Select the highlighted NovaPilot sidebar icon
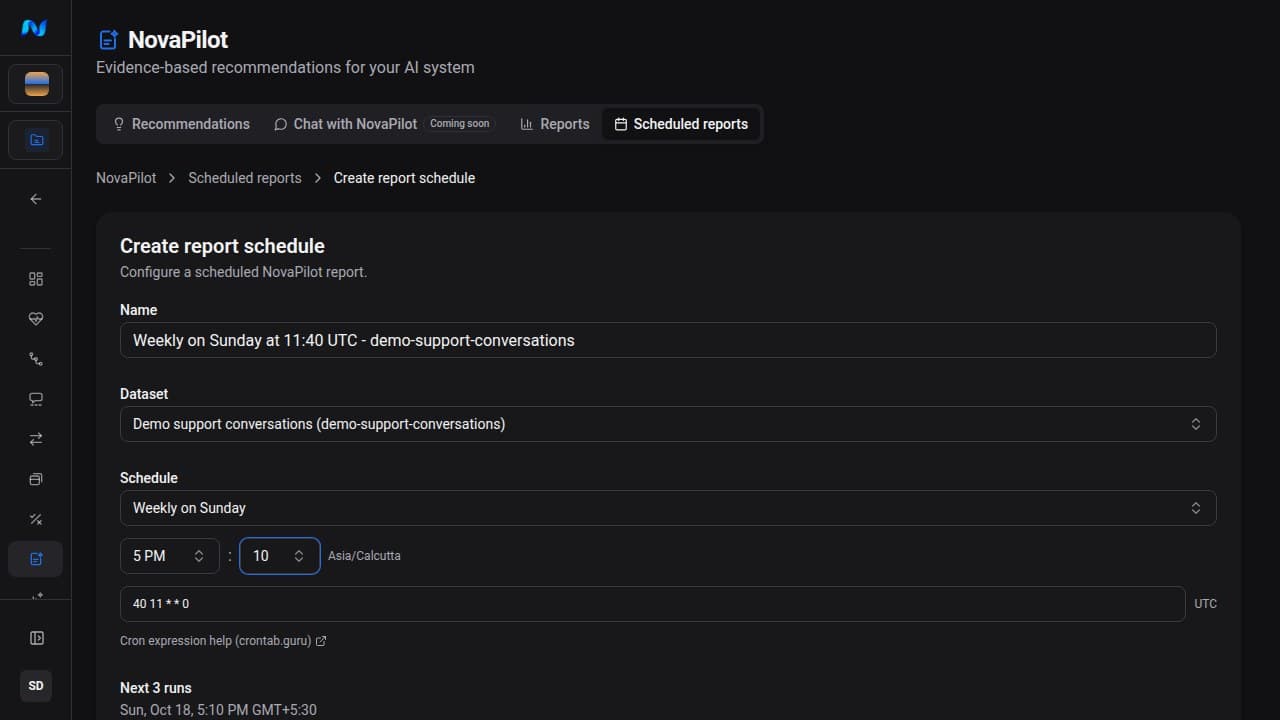The width and height of the screenshot is (1280, 720). click(36, 559)
